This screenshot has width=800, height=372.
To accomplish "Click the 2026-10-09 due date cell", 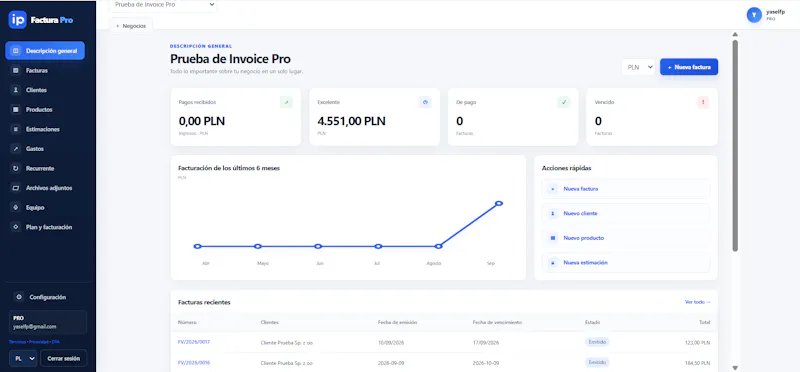I will point(486,363).
